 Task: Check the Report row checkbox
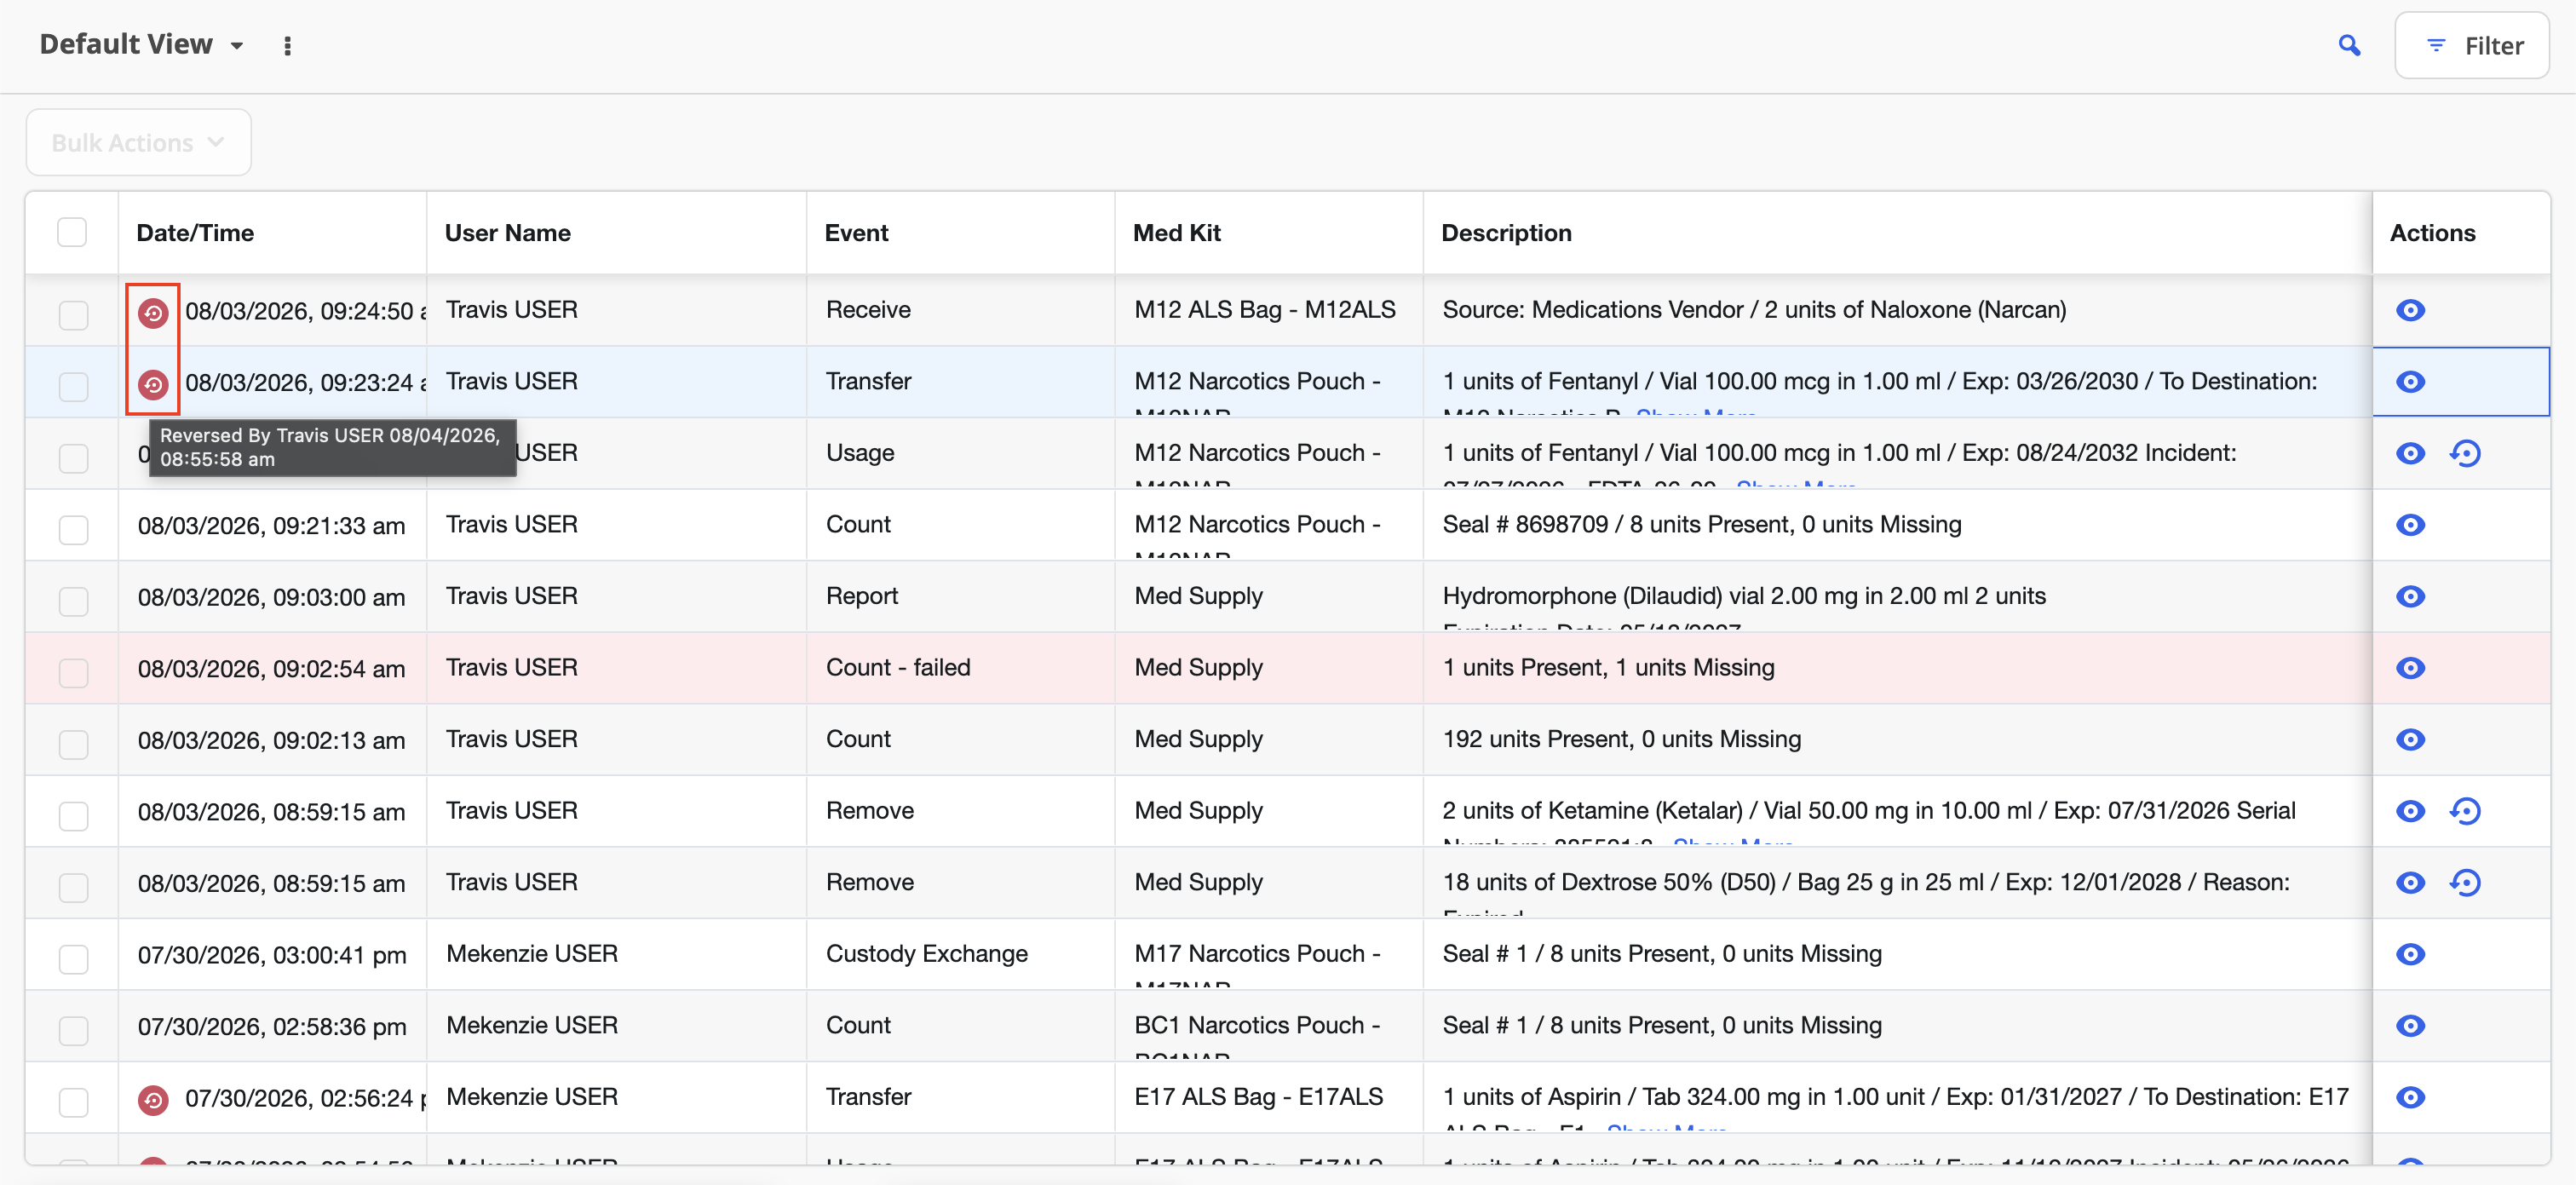pos(73,601)
